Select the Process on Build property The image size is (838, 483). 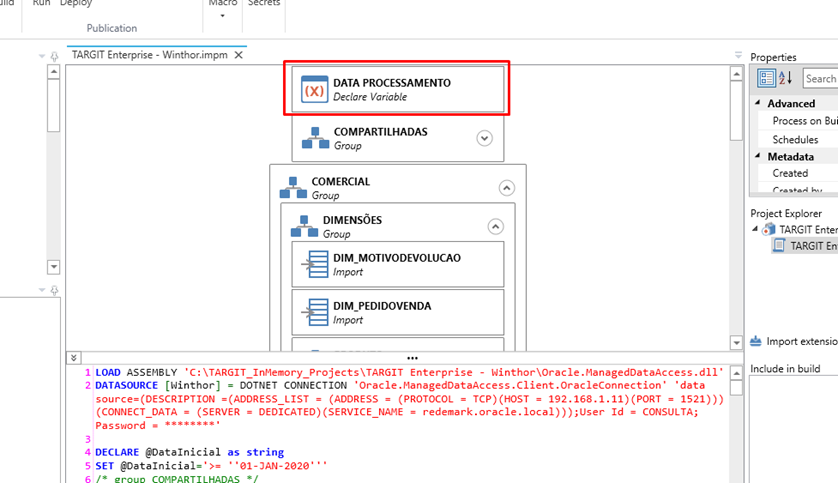[805, 121]
